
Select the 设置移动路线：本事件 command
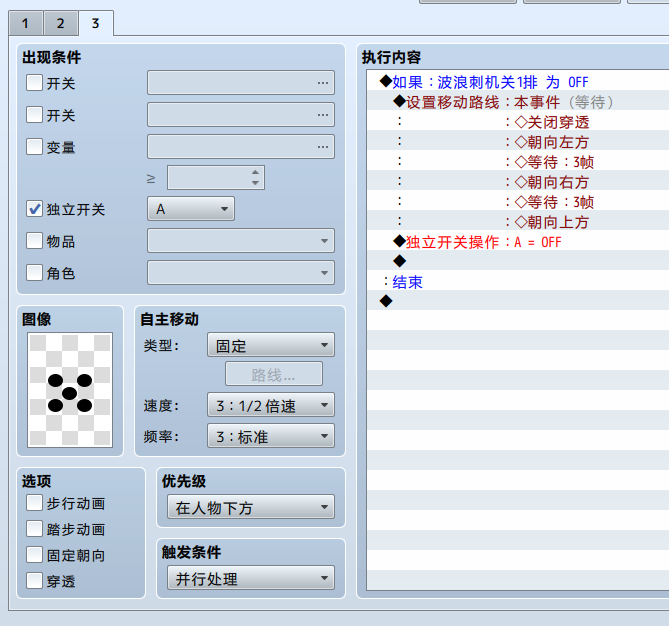pyautogui.click(x=518, y=101)
